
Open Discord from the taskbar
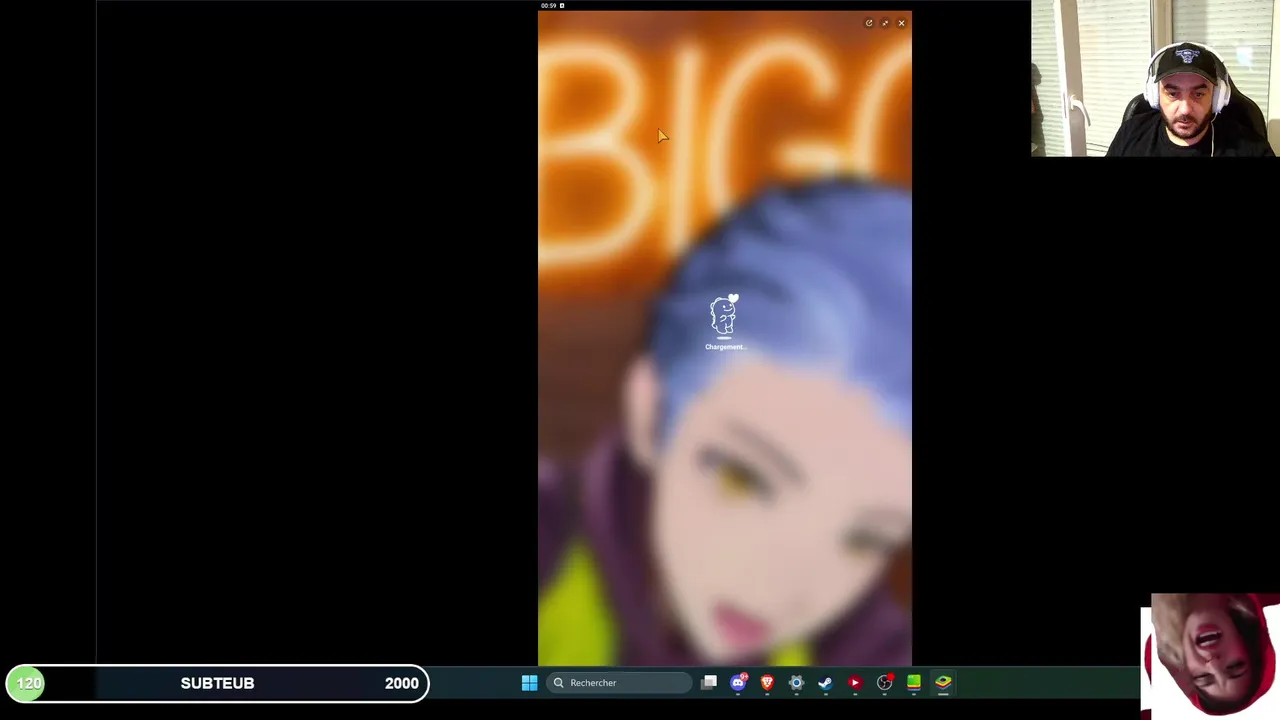pyautogui.click(x=738, y=683)
